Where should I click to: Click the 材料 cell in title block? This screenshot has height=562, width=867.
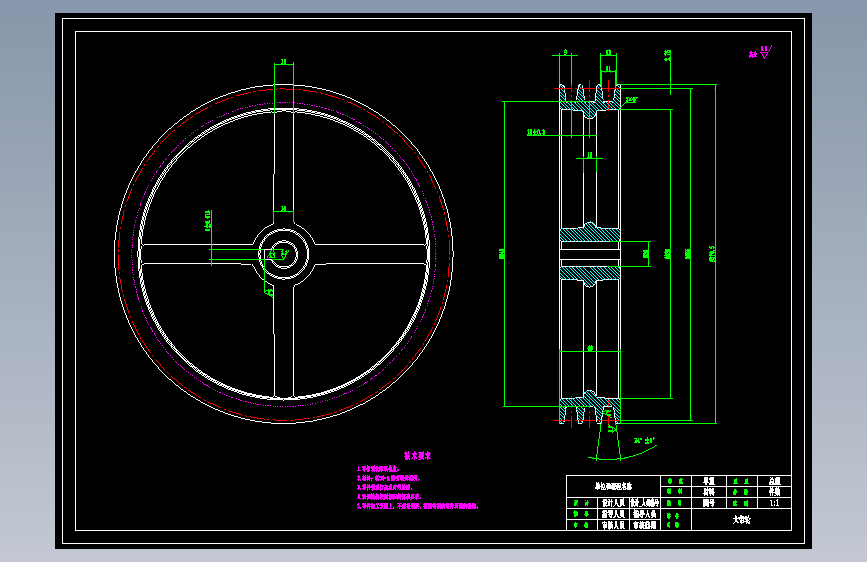pyautogui.click(x=709, y=492)
